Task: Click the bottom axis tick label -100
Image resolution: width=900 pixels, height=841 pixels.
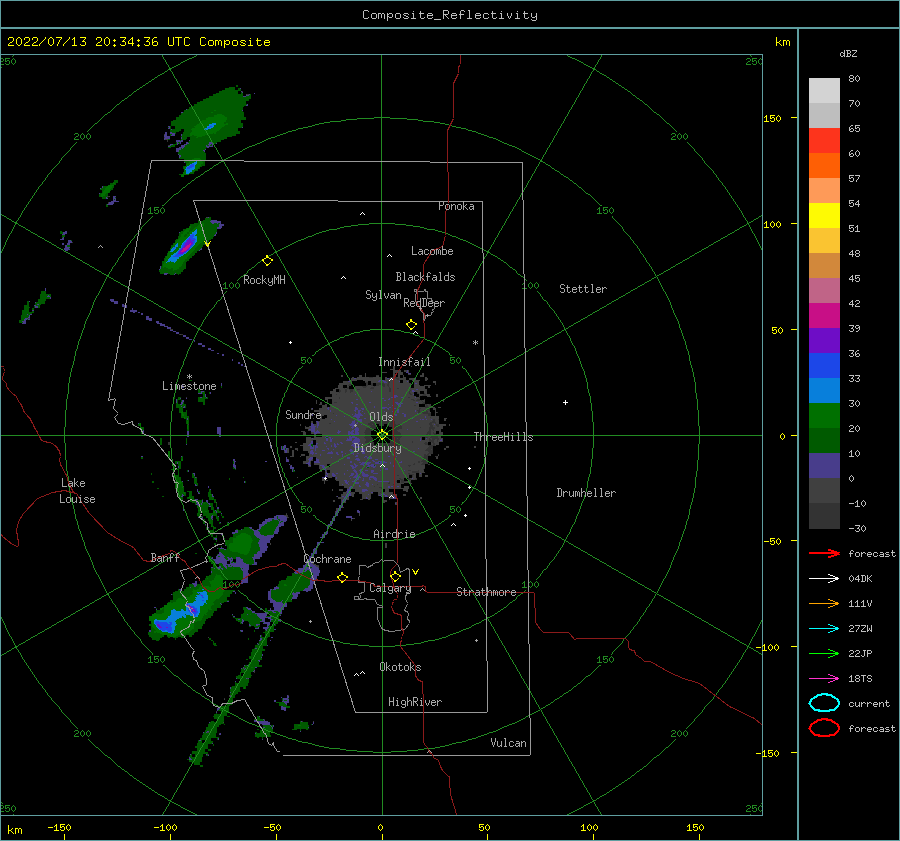Action: point(165,828)
